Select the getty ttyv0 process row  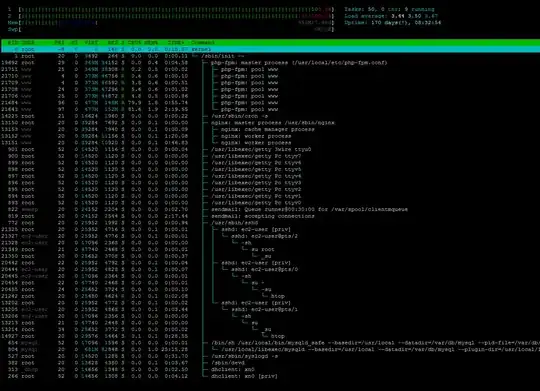click(270, 203)
